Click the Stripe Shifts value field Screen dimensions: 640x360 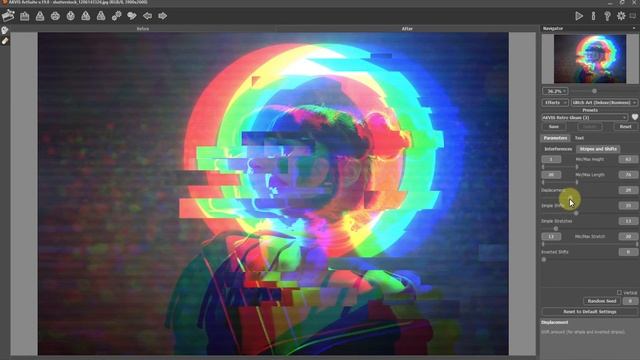pyautogui.click(x=628, y=205)
